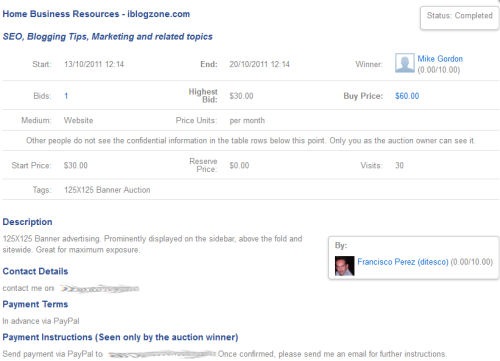Click the Start date 13/10/2011 value

tap(94, 64)
